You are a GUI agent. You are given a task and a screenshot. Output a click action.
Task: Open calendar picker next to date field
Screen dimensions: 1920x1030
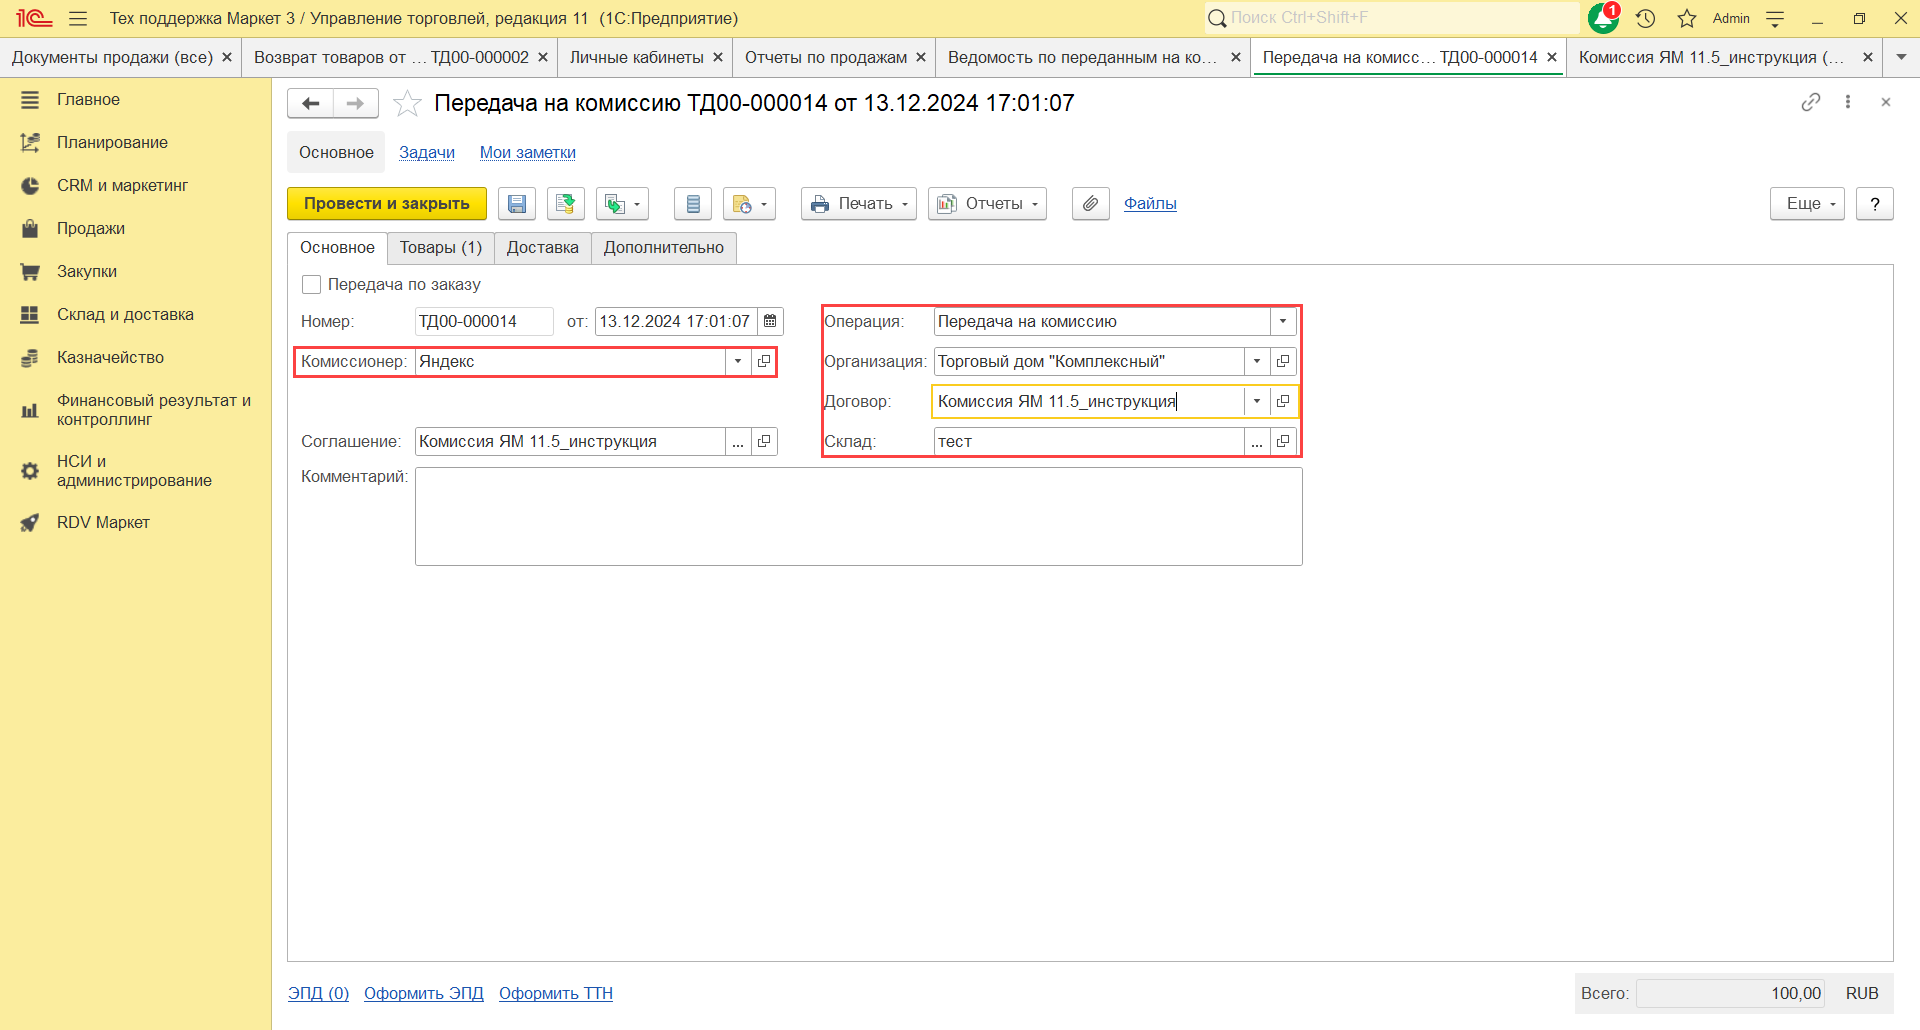(x=770, y=321)
